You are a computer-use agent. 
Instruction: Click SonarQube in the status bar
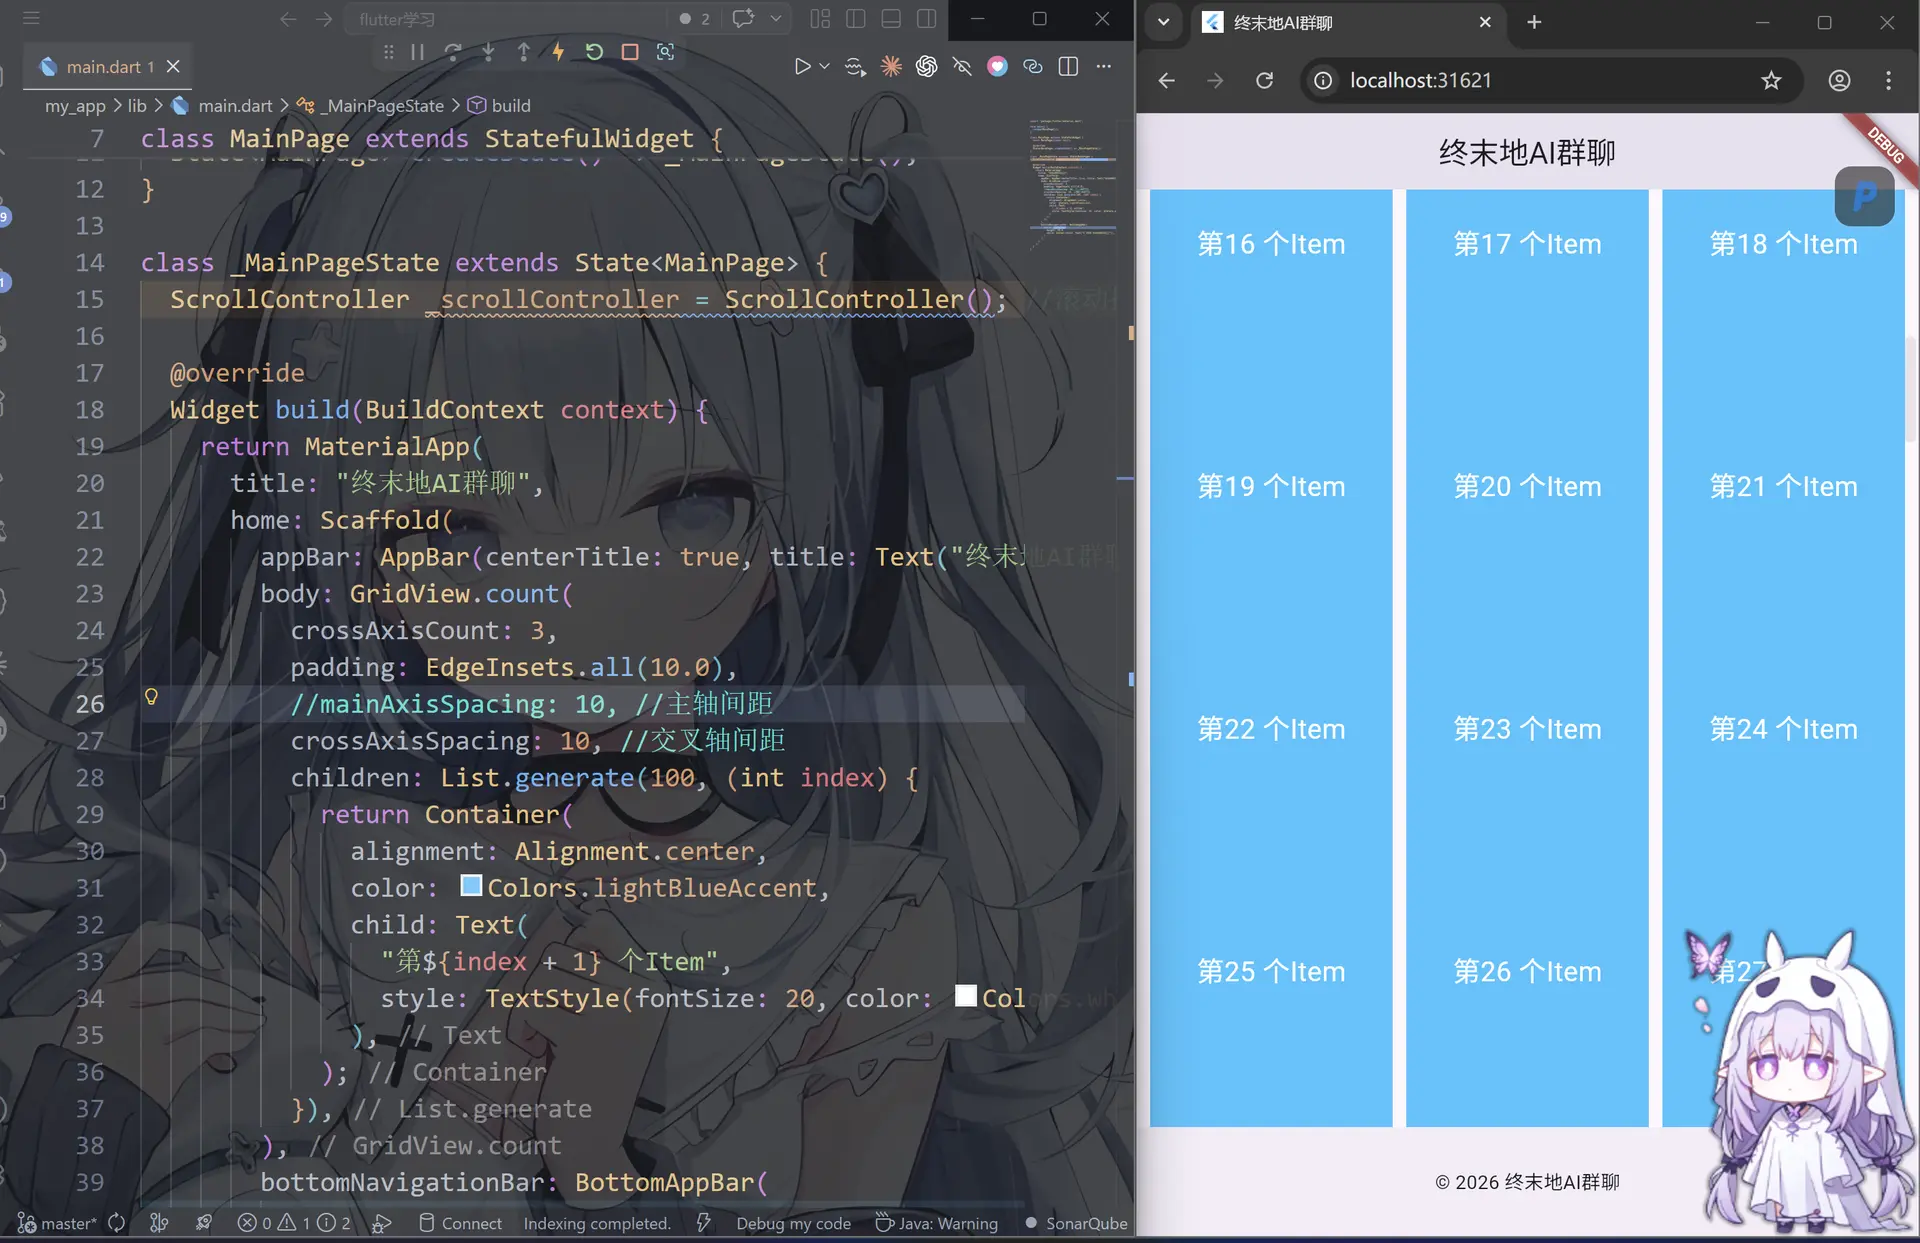click(1076, 1223)
